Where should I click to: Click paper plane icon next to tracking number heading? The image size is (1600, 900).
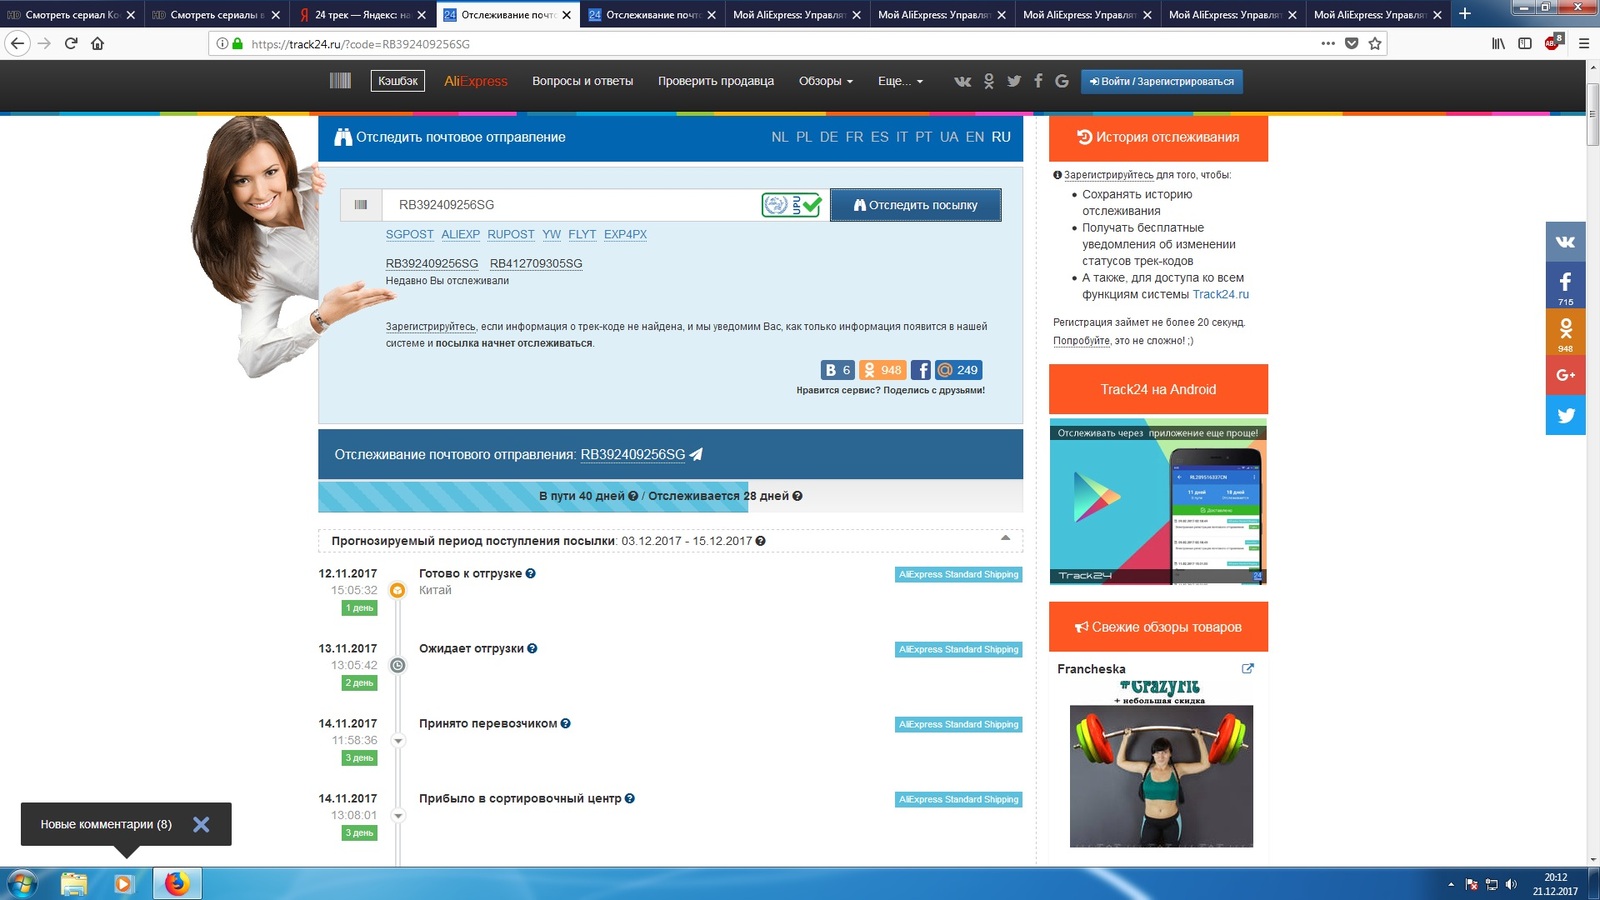click(x=697, y=454)
